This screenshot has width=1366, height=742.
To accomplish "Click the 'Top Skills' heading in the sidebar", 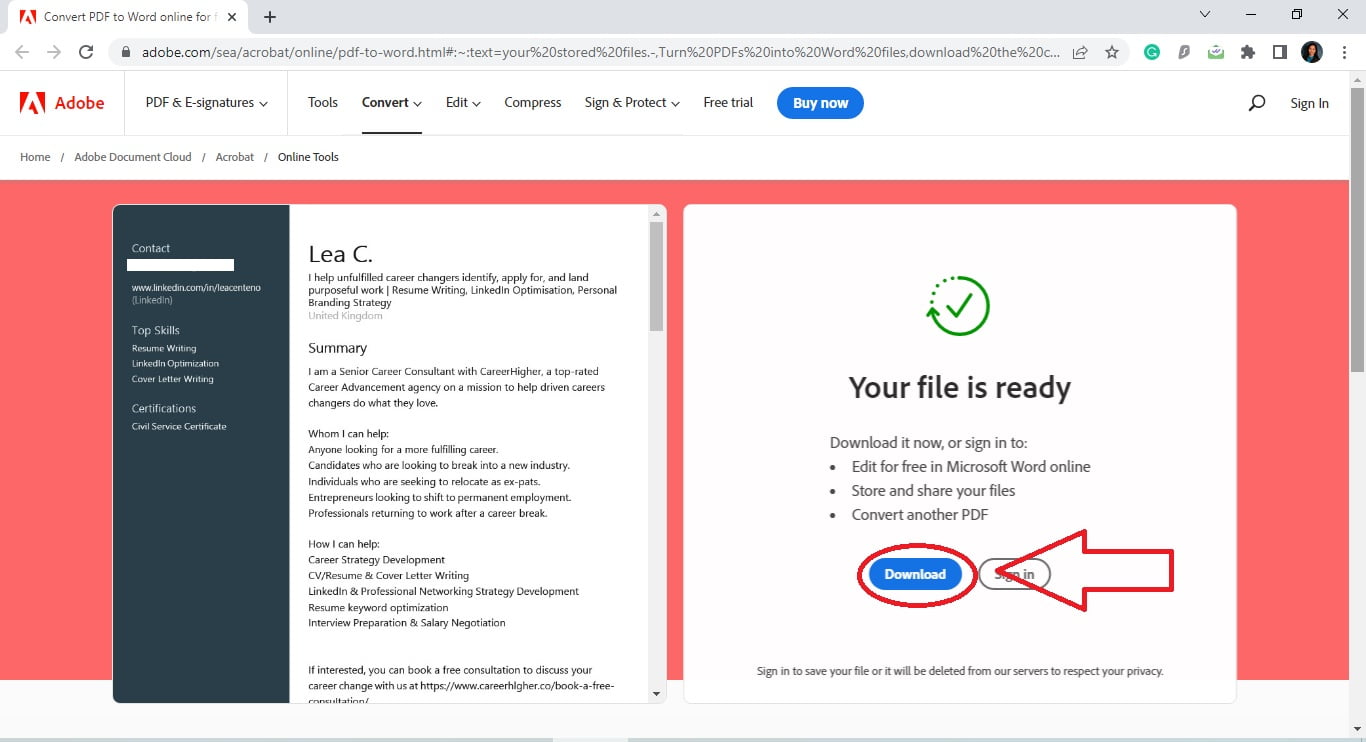I will coord(156,330).
